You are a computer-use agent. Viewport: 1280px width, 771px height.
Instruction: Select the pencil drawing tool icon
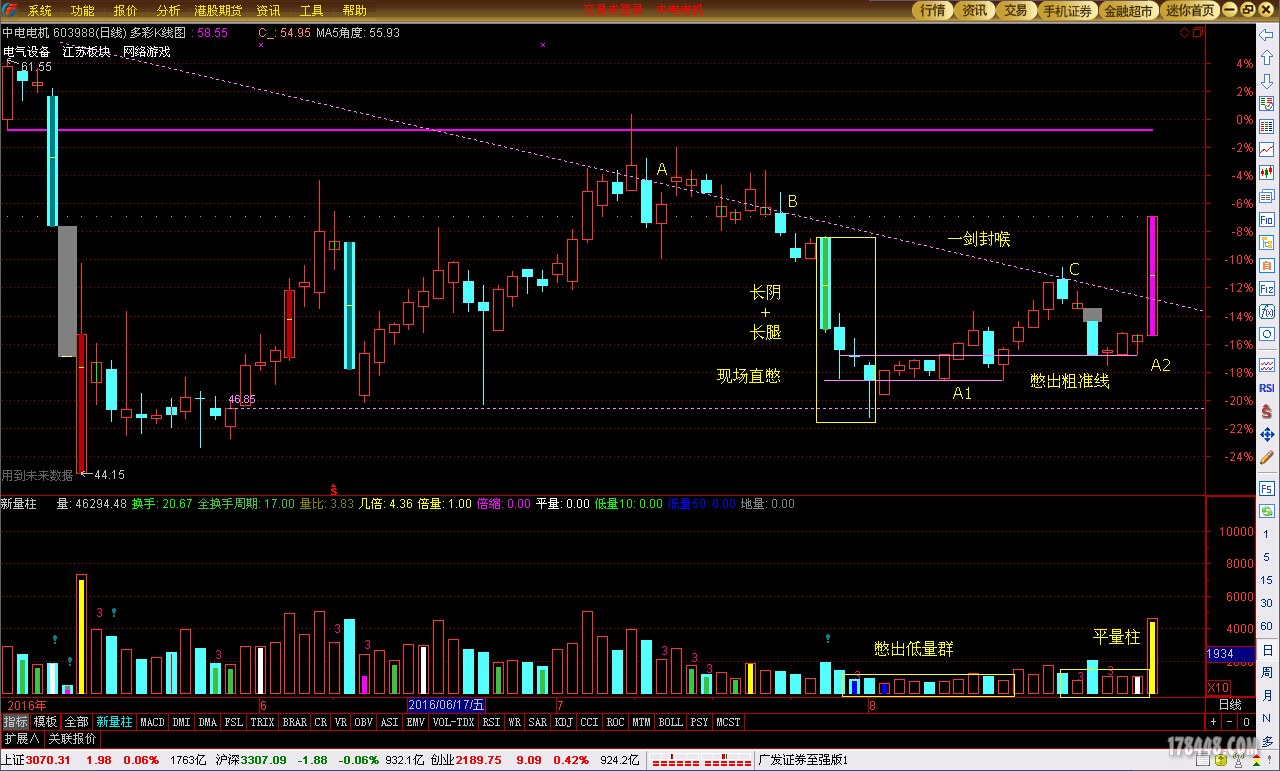coord(1267,457)
